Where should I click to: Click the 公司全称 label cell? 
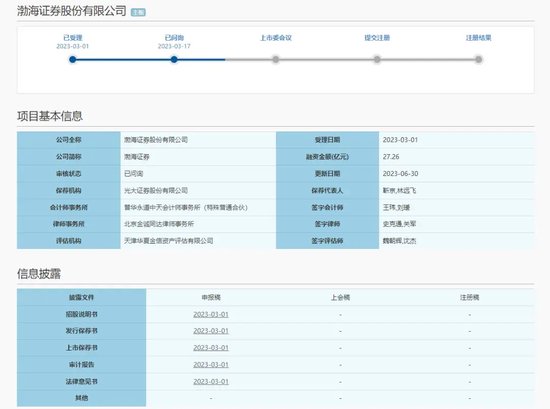tap(69, 140)
